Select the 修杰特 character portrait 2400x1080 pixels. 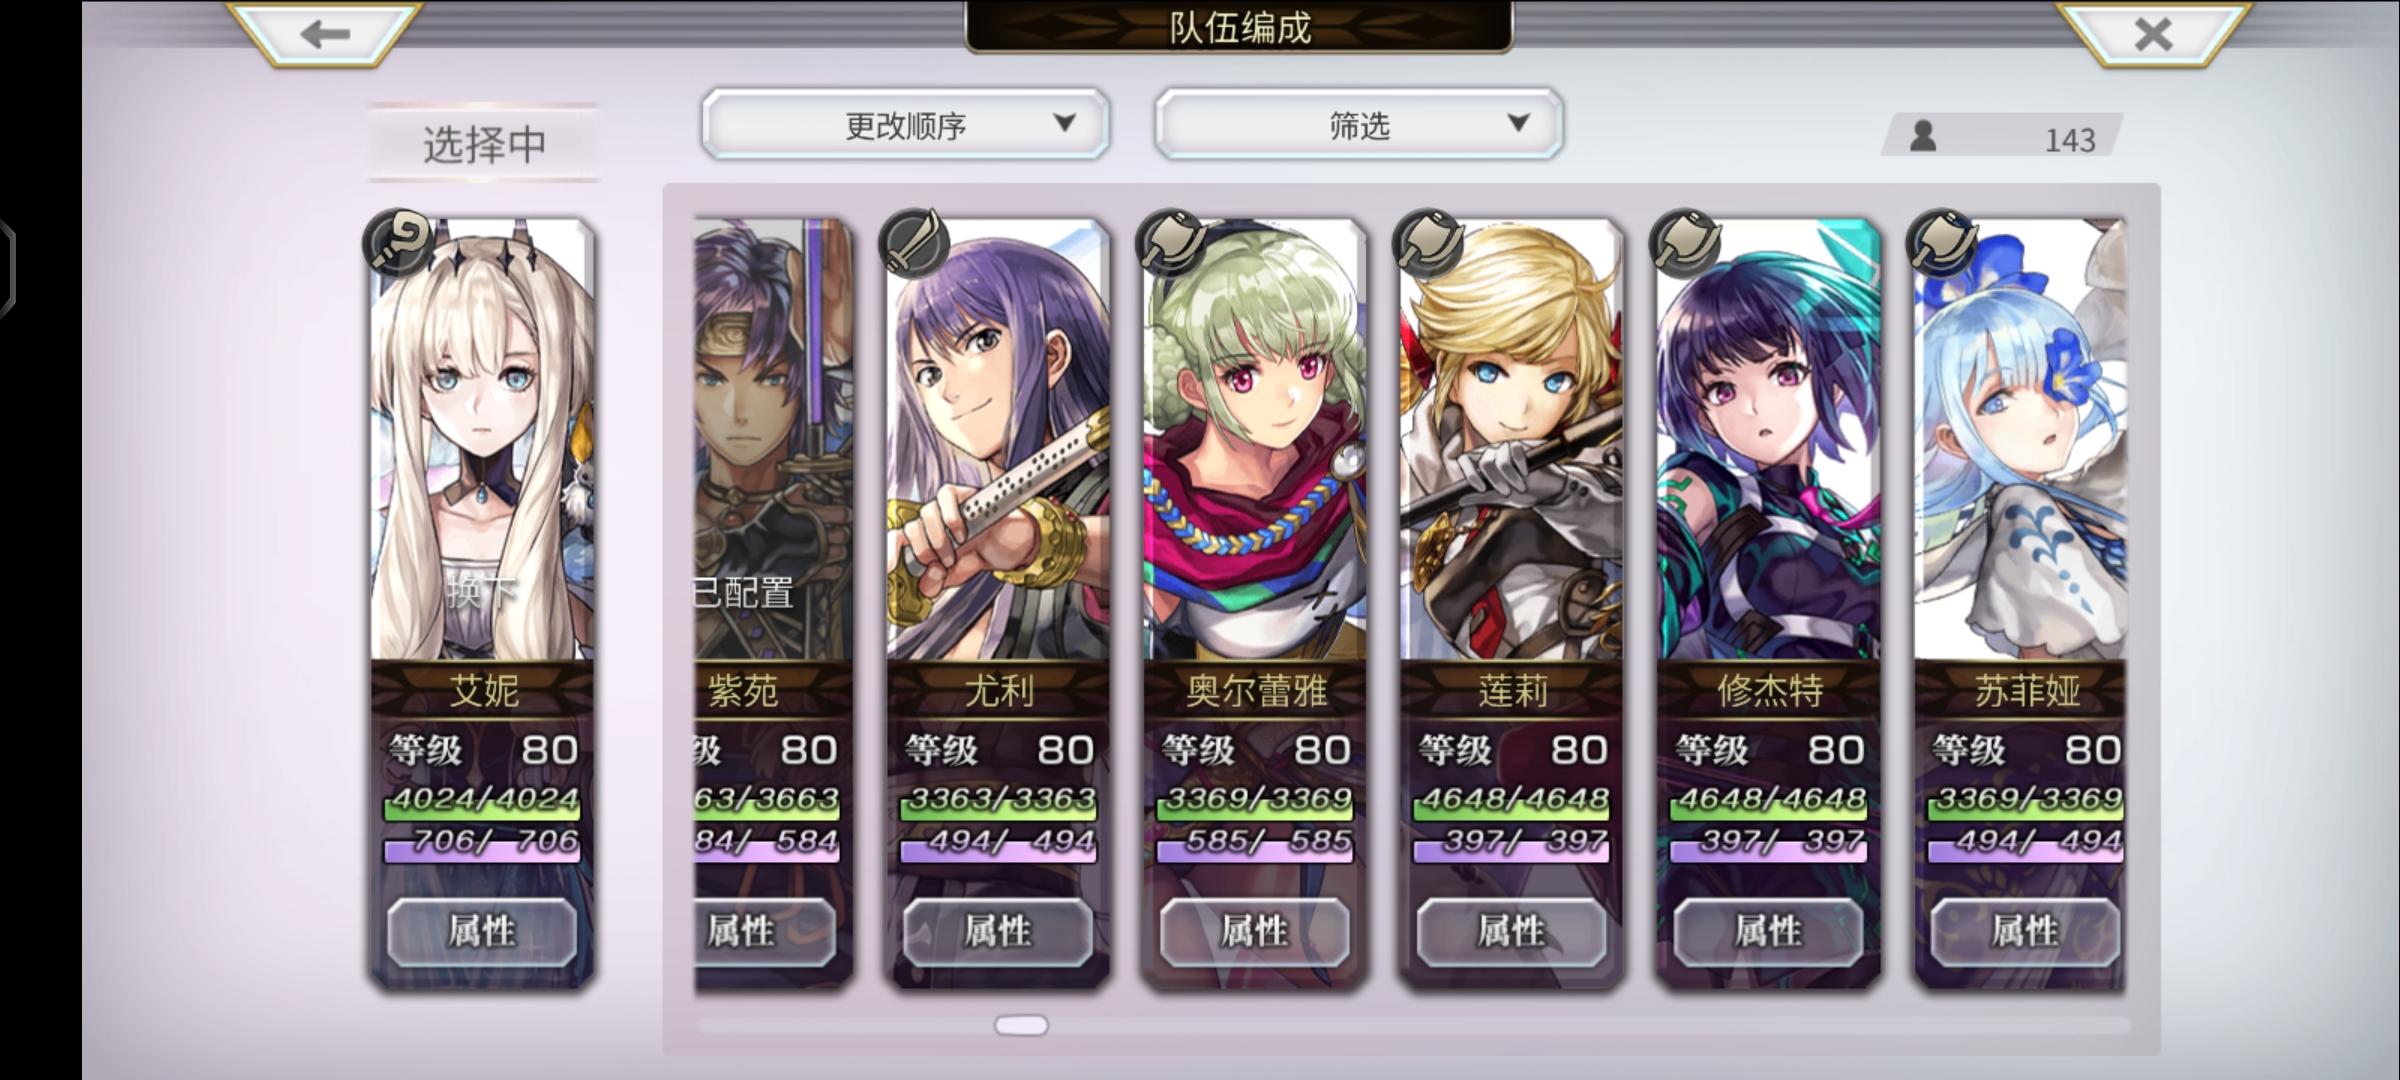click(x=1768, y=440)
